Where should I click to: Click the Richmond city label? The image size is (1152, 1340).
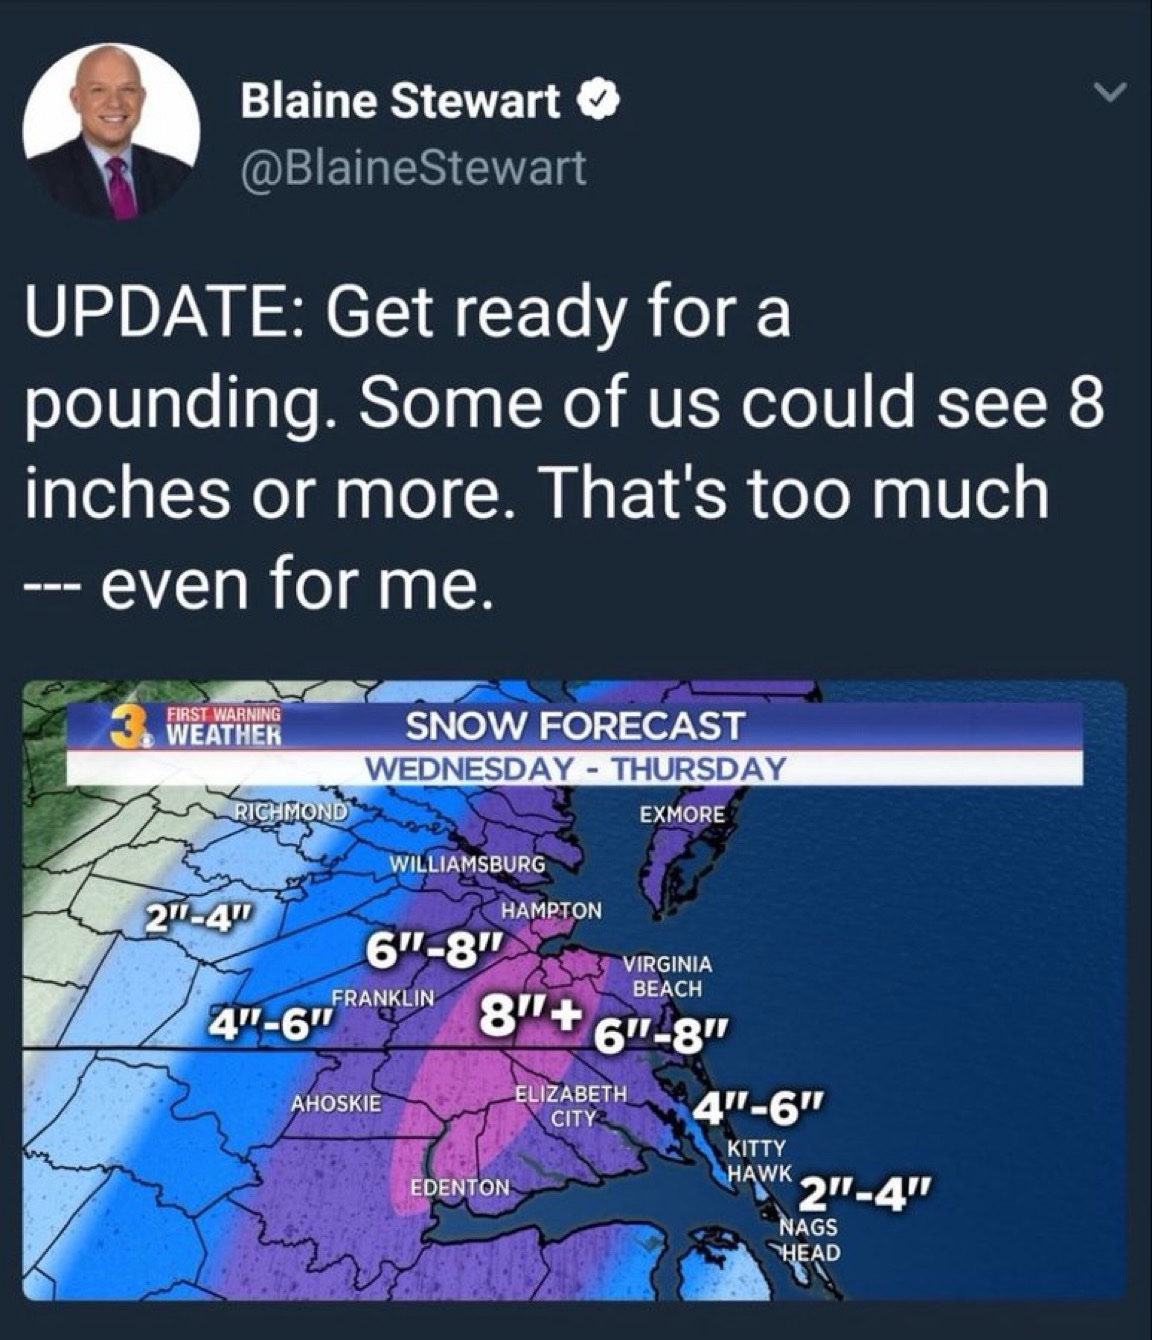(291, 810)
